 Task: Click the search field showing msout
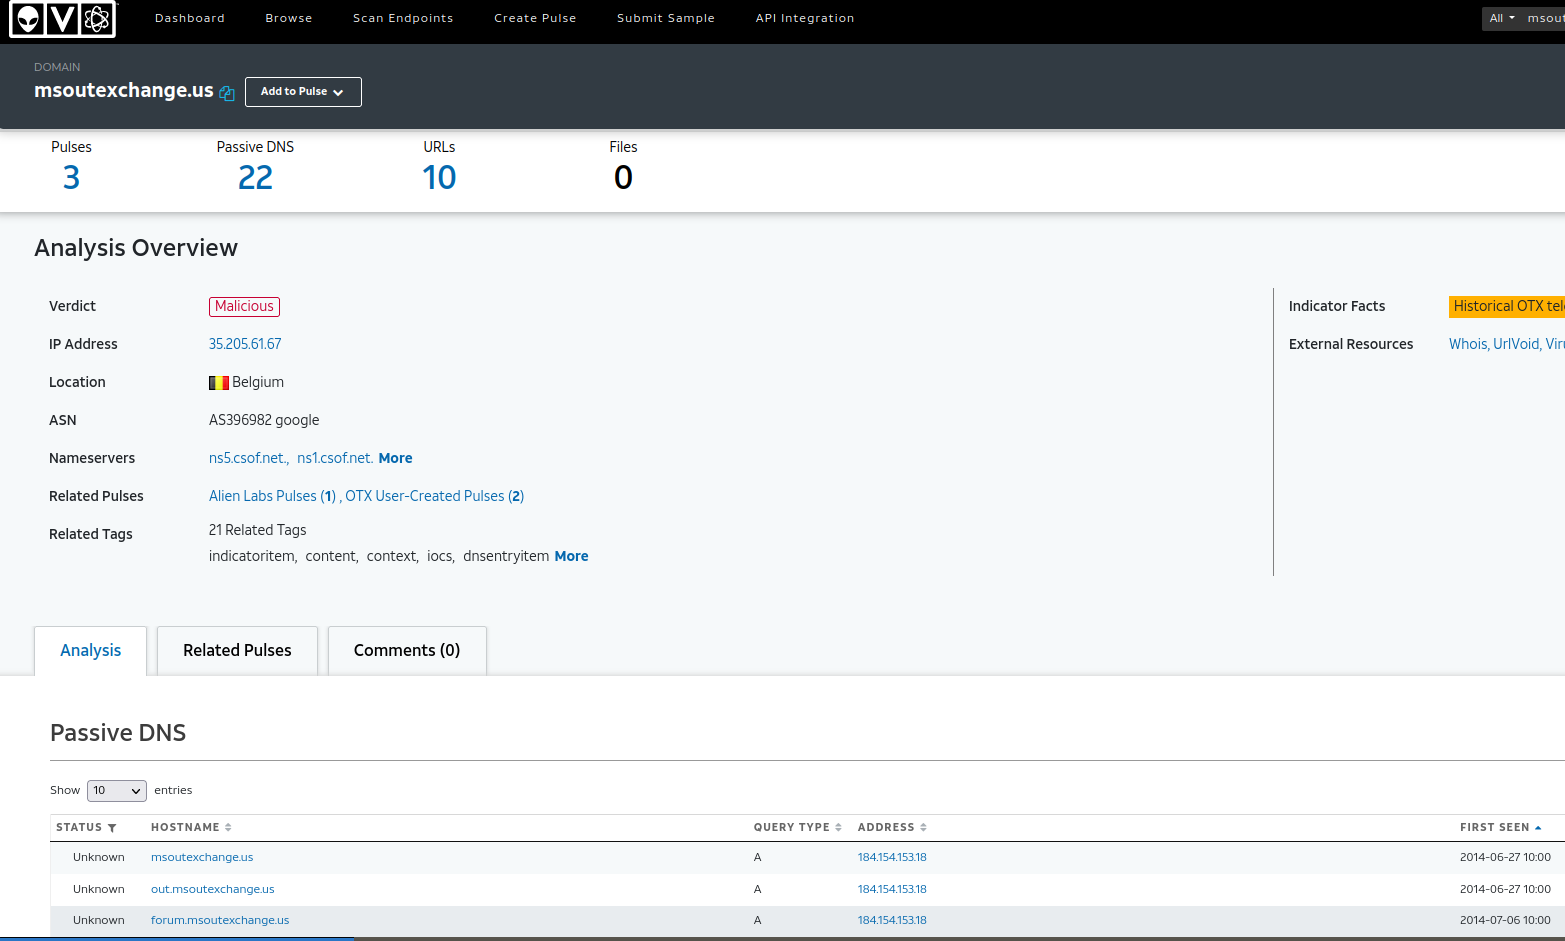(x=1544, y=18)
